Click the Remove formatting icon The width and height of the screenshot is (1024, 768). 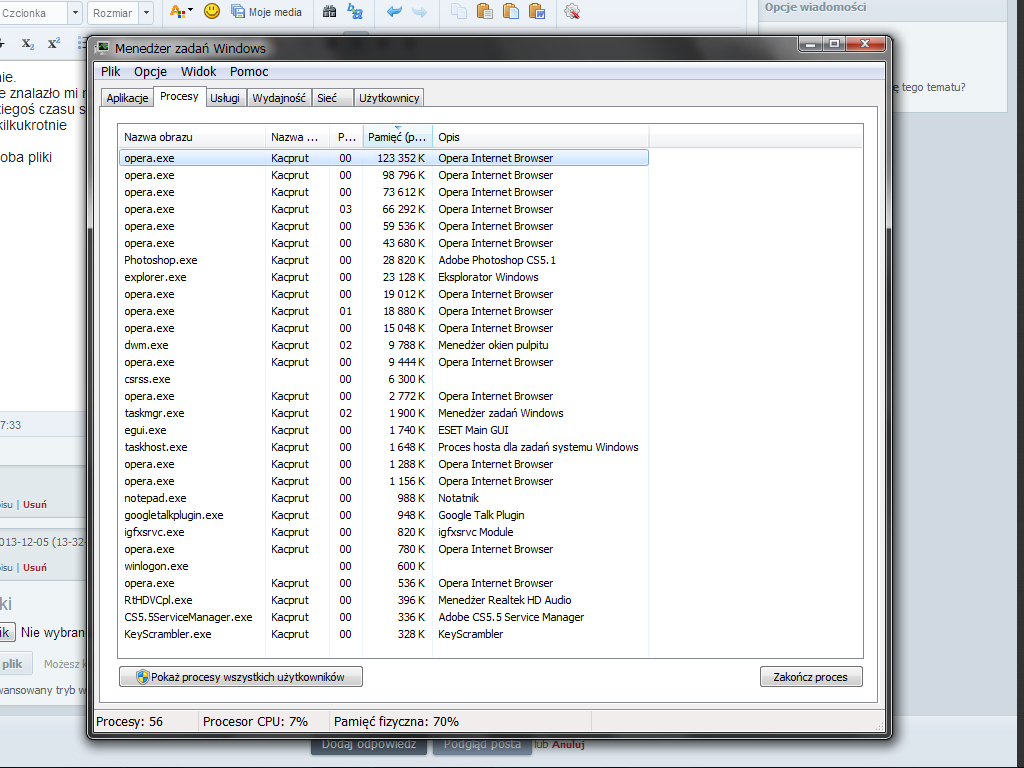tap(572, 11)
